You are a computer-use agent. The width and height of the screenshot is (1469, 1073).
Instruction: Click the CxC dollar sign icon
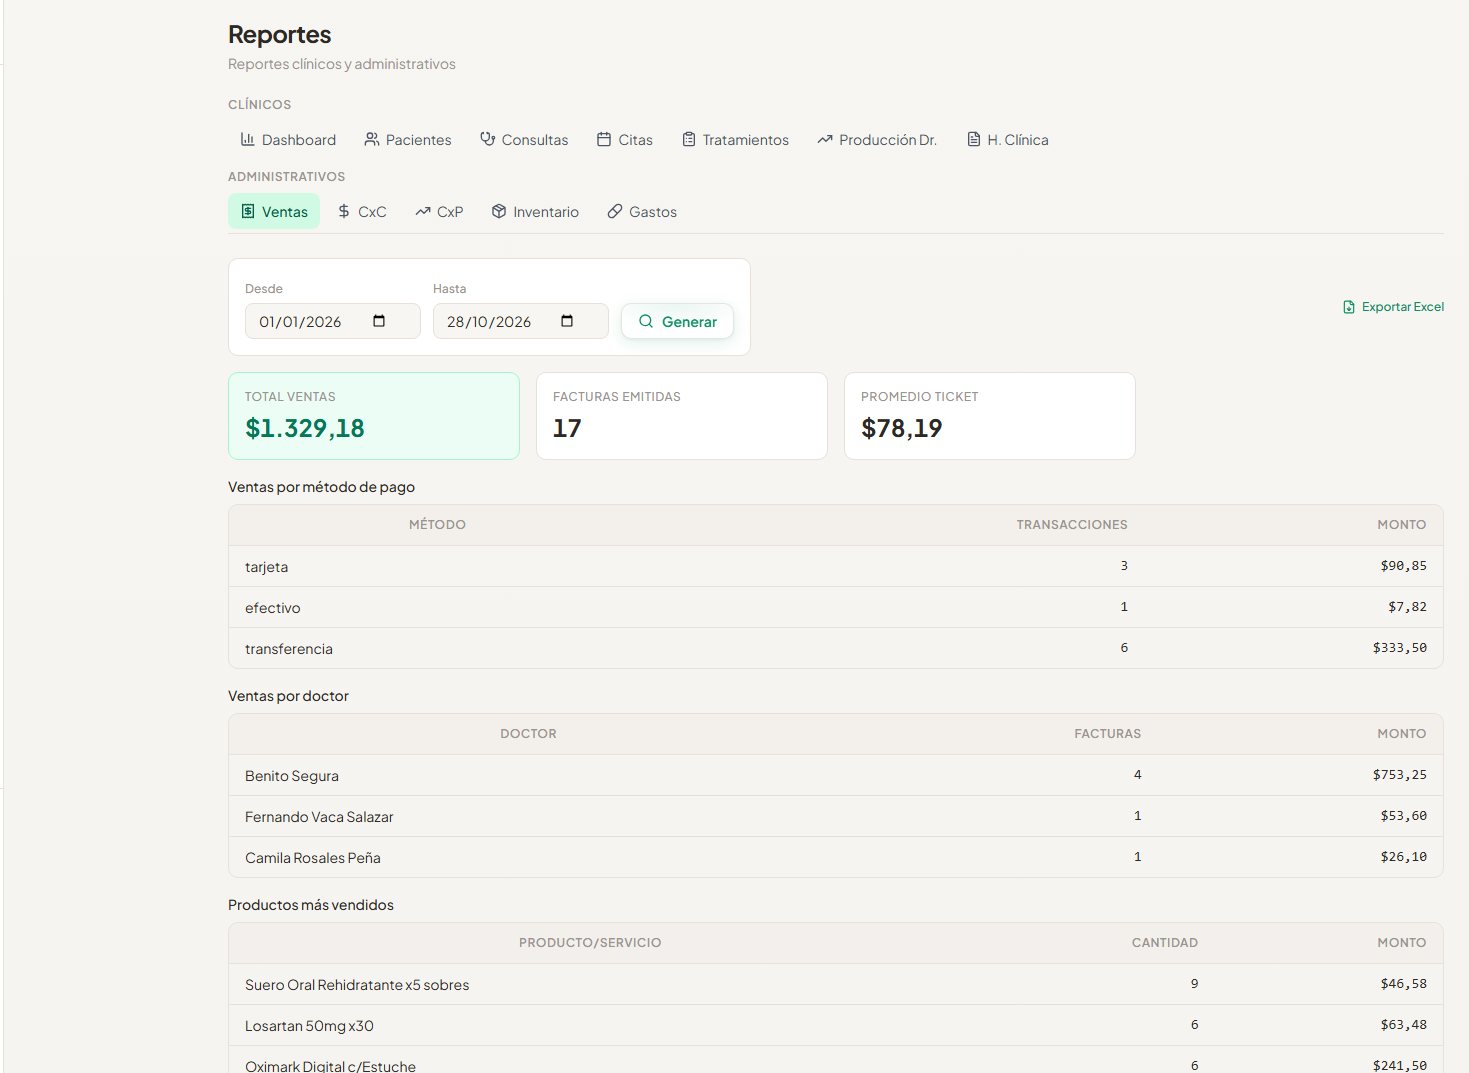[x=344, y=212]
